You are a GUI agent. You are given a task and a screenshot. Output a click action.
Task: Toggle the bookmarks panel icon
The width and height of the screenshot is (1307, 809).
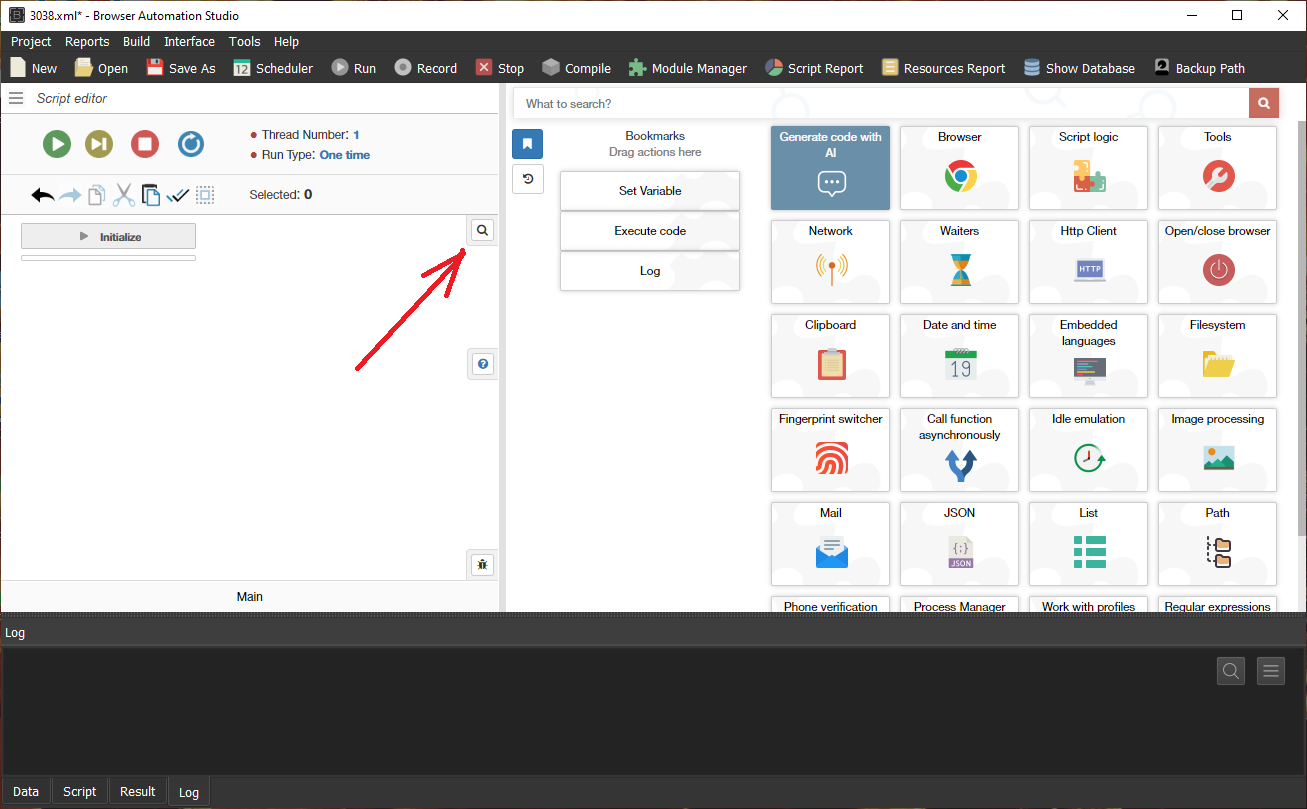[x=527, y=143]
